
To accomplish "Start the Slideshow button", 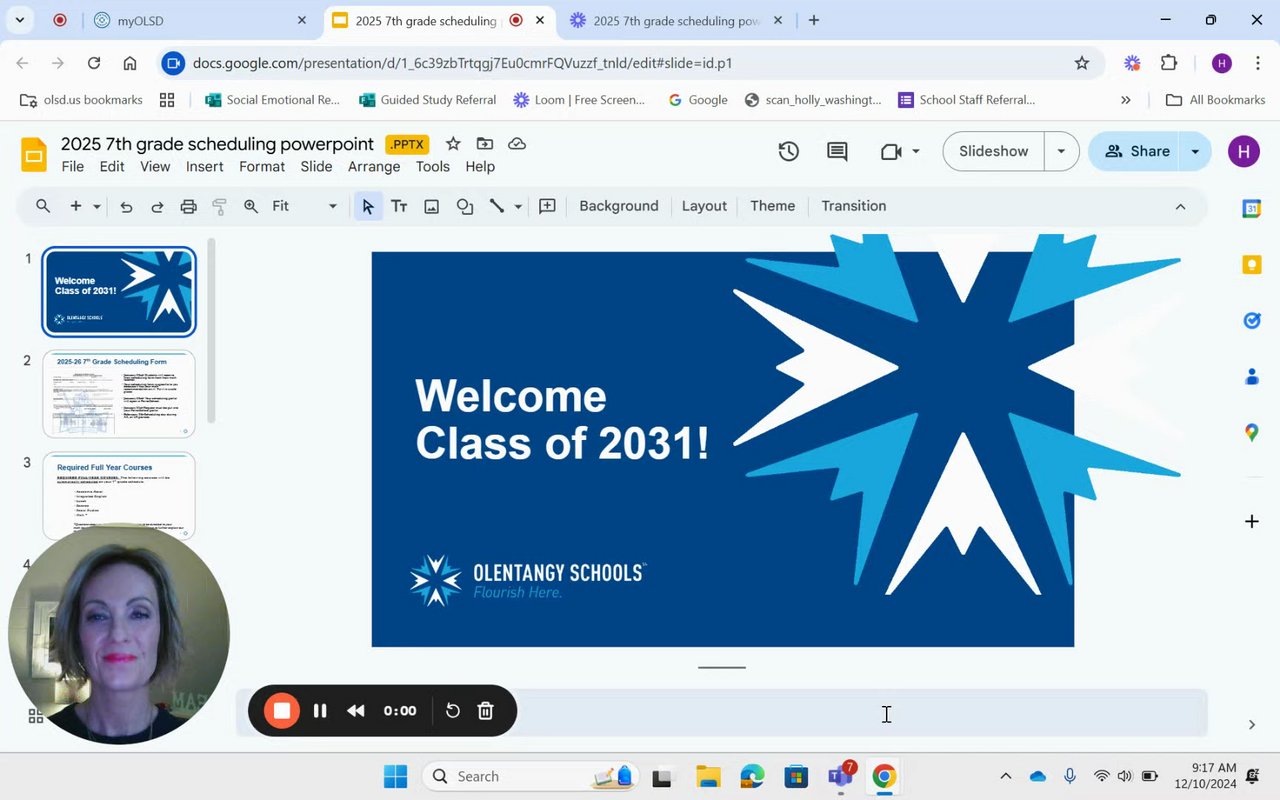I will [x=994, y=151].
